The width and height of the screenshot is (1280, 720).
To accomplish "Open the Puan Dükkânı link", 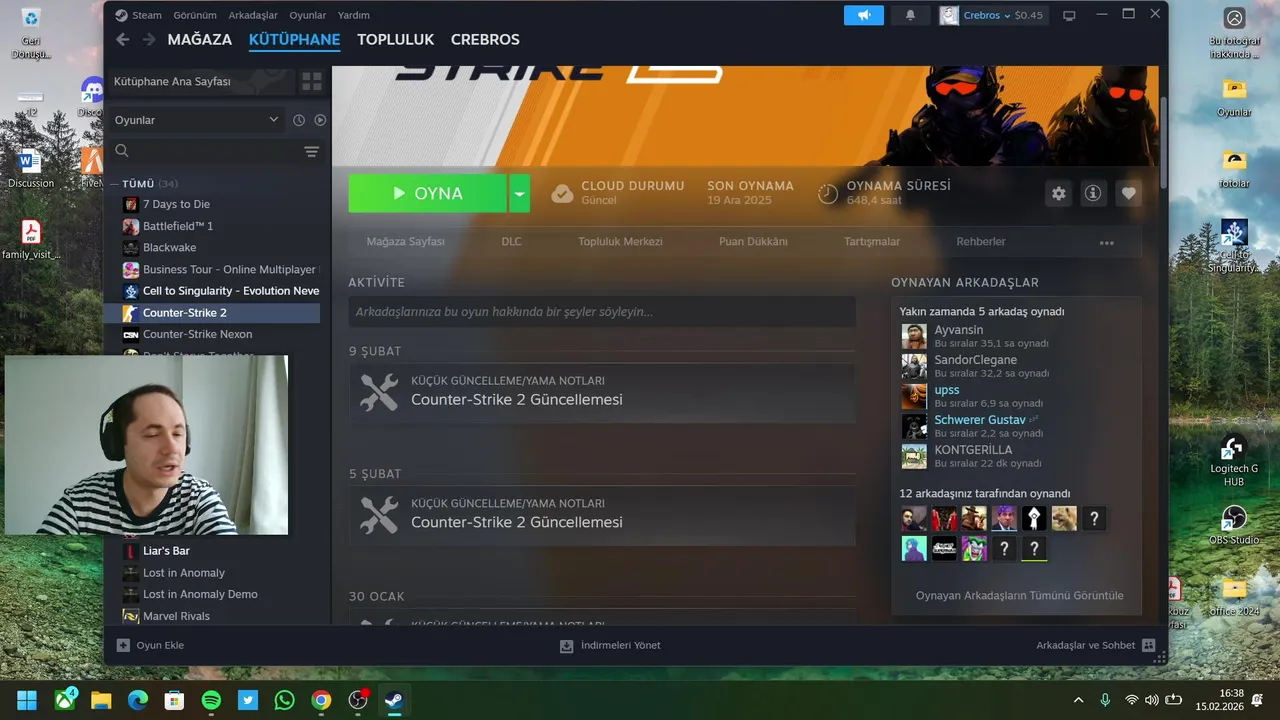I will pos(753,242).
